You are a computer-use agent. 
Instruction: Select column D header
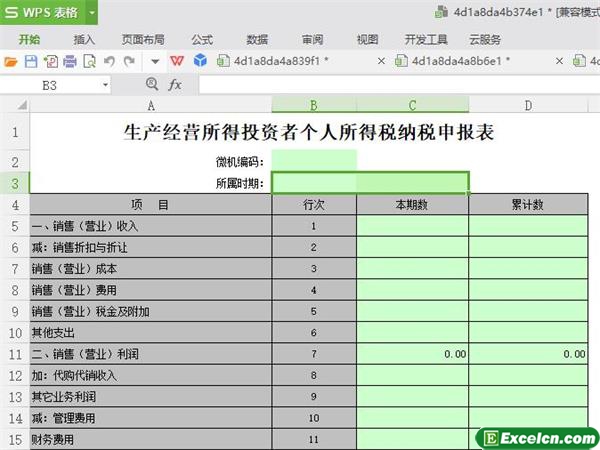tap(528, 105)
